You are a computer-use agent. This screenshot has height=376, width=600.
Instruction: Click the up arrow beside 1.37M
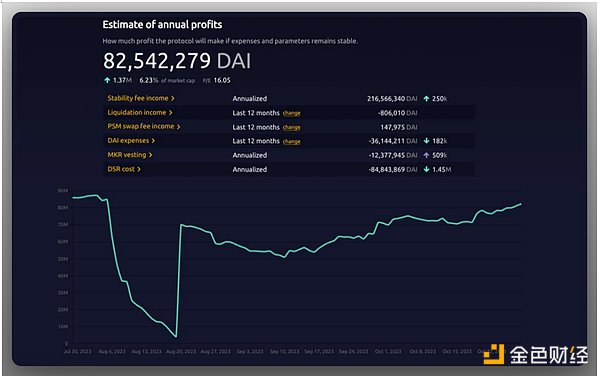[x=107, y=80]
